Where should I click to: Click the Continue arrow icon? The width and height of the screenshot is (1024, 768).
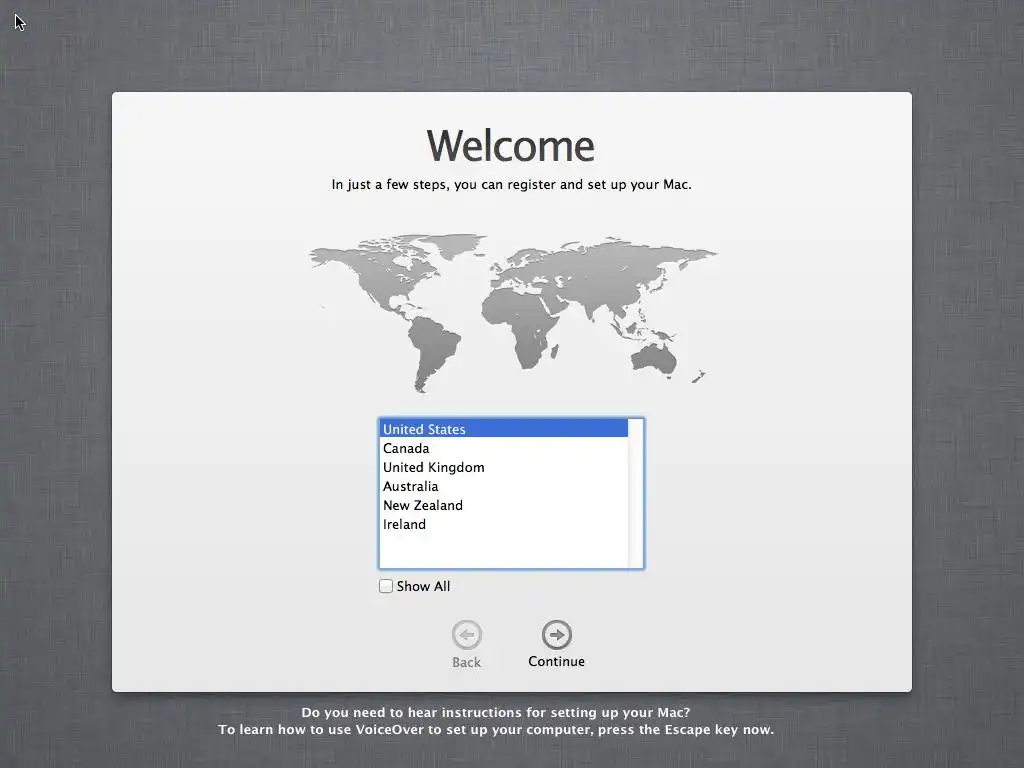coord(556,634)
